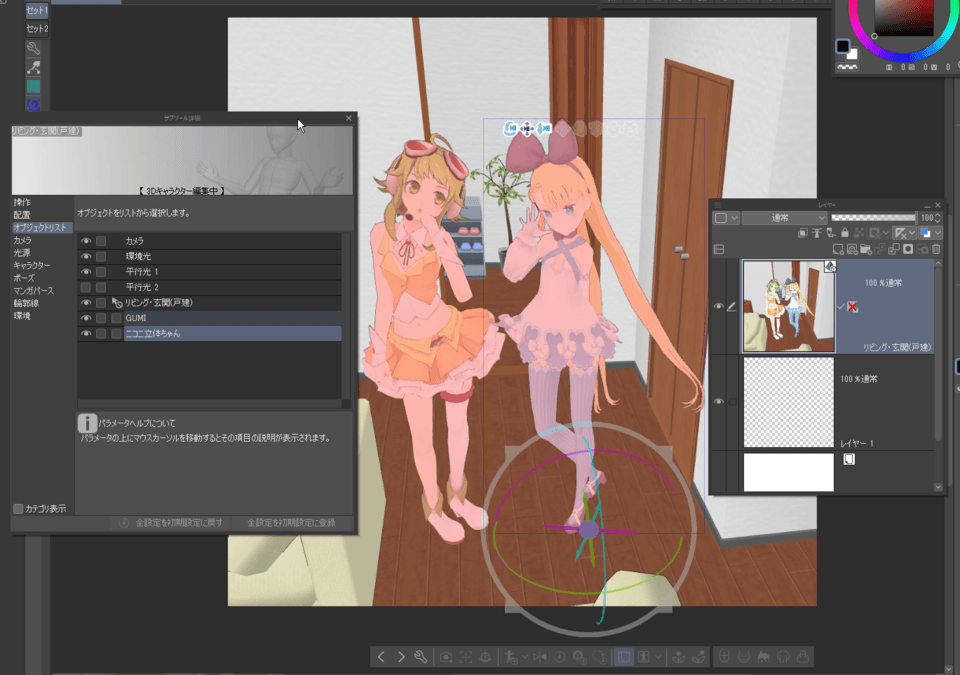960x675 pixels.
Task: Click the lock layer padlock icon in the Layers panel
Action: [x=844, y=233]
